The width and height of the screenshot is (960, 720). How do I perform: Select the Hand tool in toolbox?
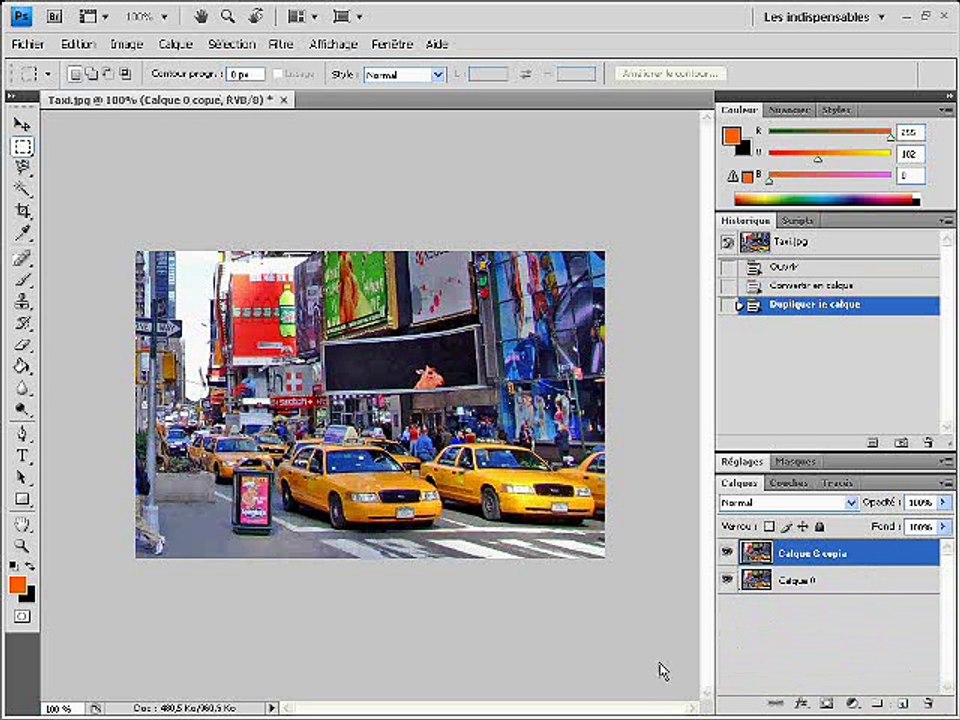tap(23, 523)
